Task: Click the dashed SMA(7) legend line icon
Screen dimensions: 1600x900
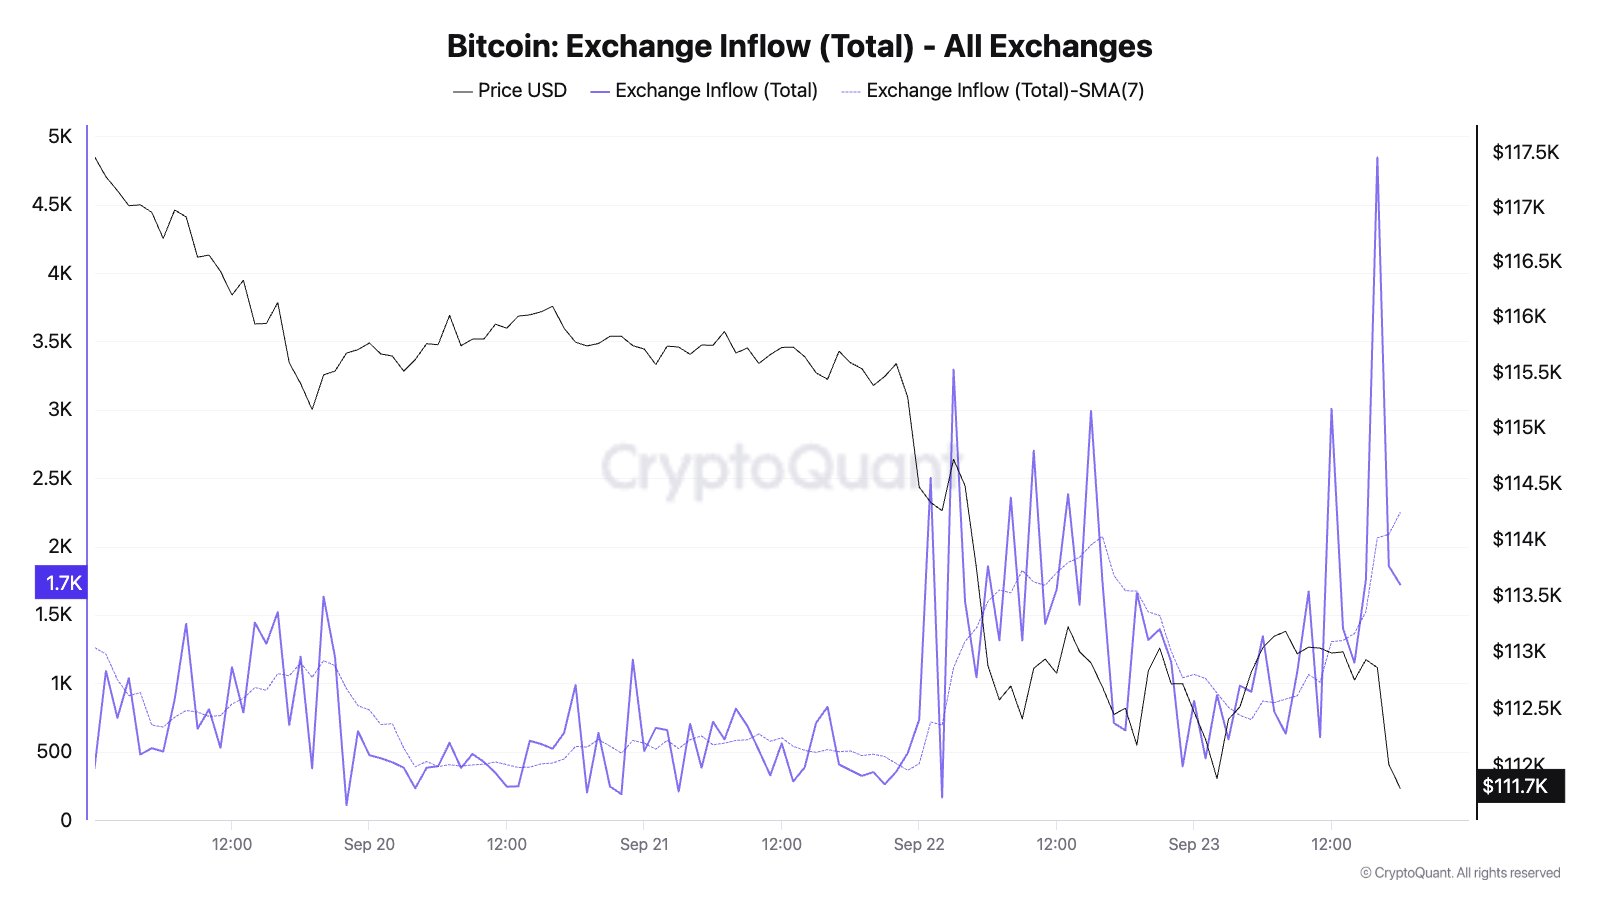Action: click(851, 92)
